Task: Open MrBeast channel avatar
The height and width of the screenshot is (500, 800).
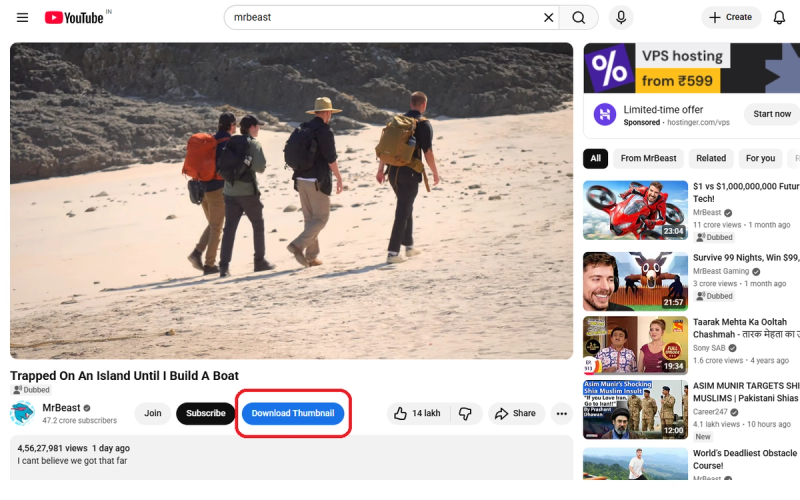Action: pos(22,413)
